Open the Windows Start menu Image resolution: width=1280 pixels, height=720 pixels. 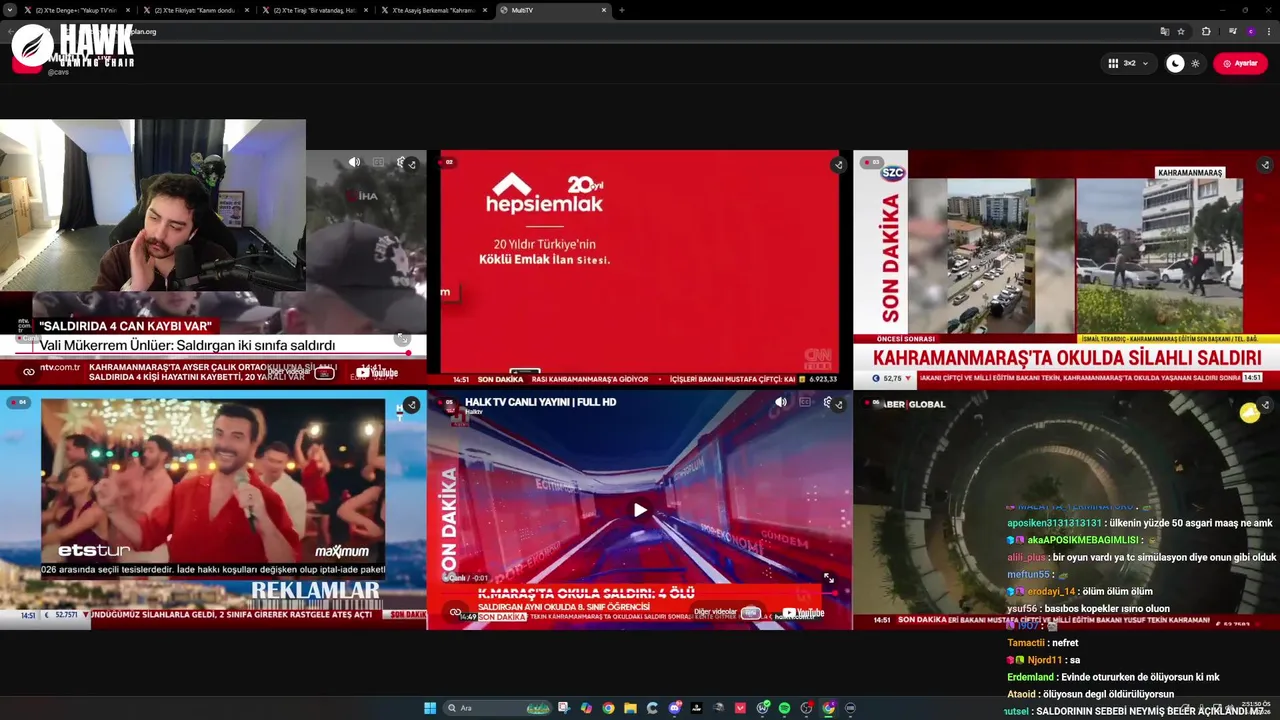click(x=430, y=708)
